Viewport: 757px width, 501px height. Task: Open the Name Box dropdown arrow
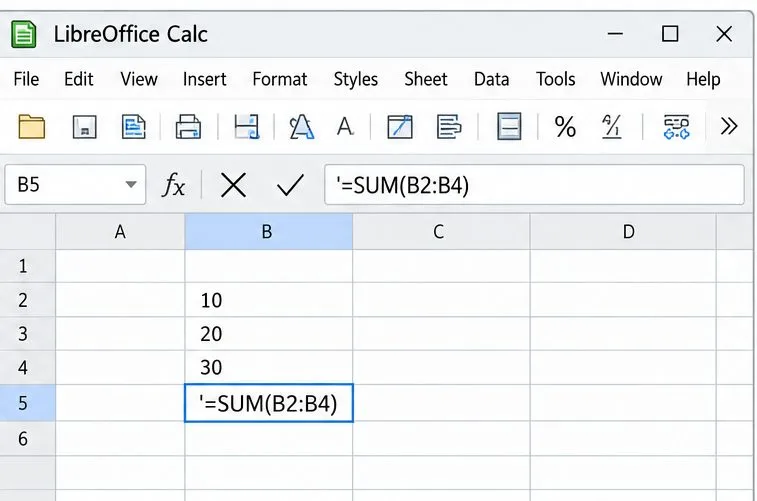click(x=130, y=184)
